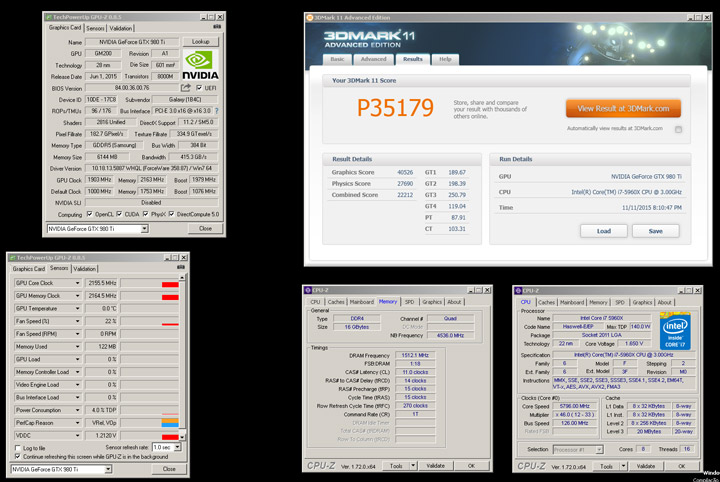Click Close in GPU-Z Graphics Card window
720x482 pixels.
pos(205,228)
